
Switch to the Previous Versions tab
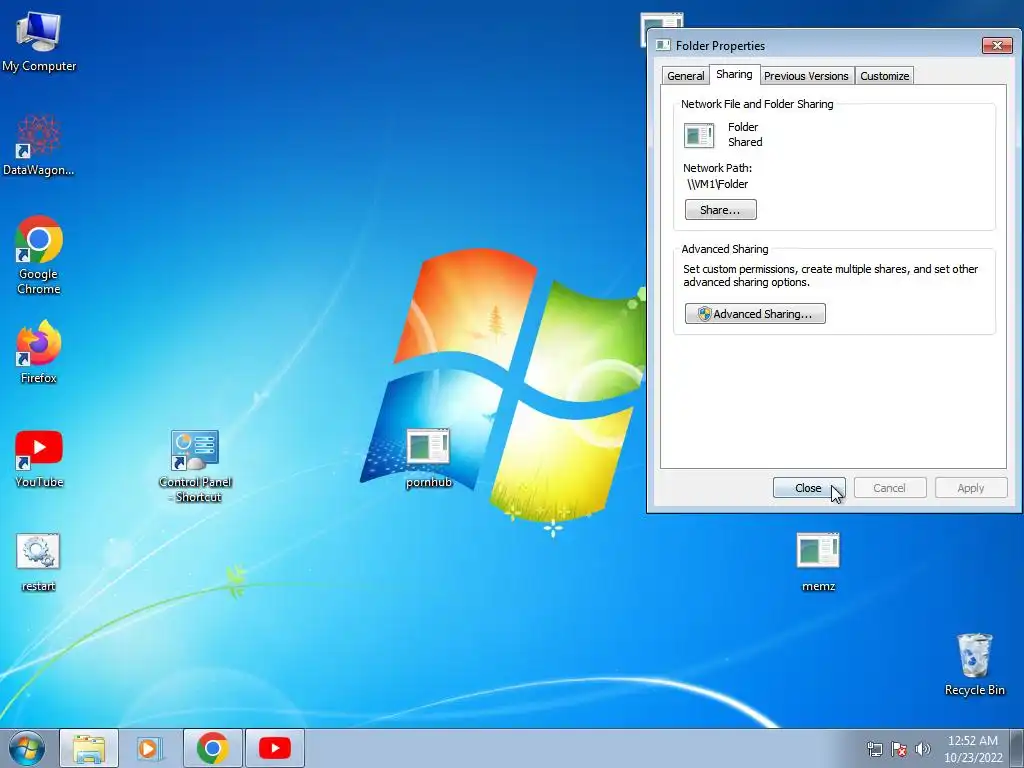pos(806,76)
